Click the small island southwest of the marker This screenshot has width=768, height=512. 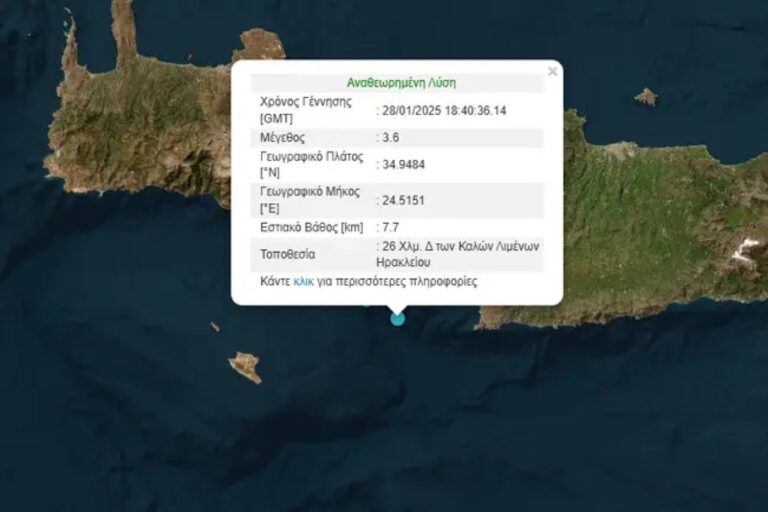coord(245,366)
